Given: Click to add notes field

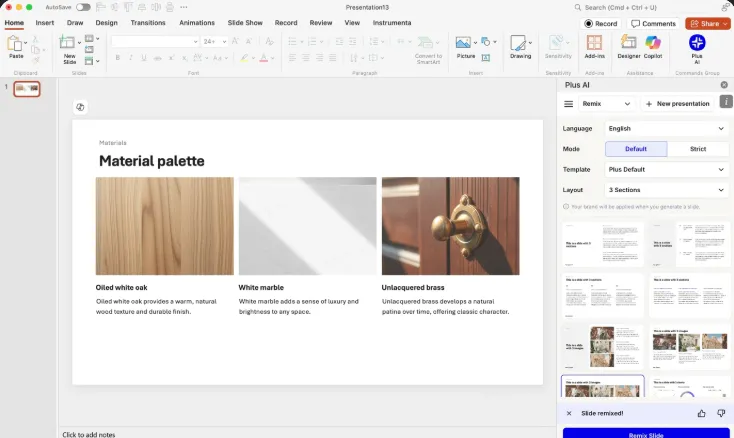Looking at the screenshot, I should tap(89, 434).
